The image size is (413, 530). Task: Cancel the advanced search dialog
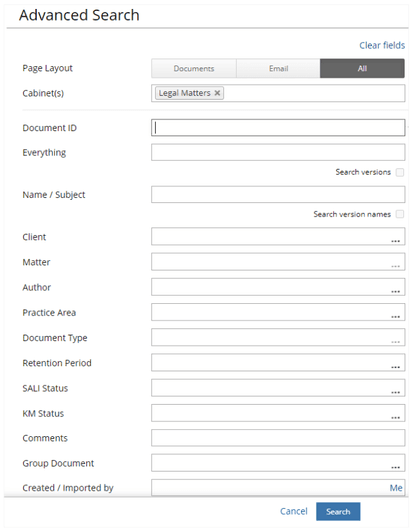[x=294, y=511]
